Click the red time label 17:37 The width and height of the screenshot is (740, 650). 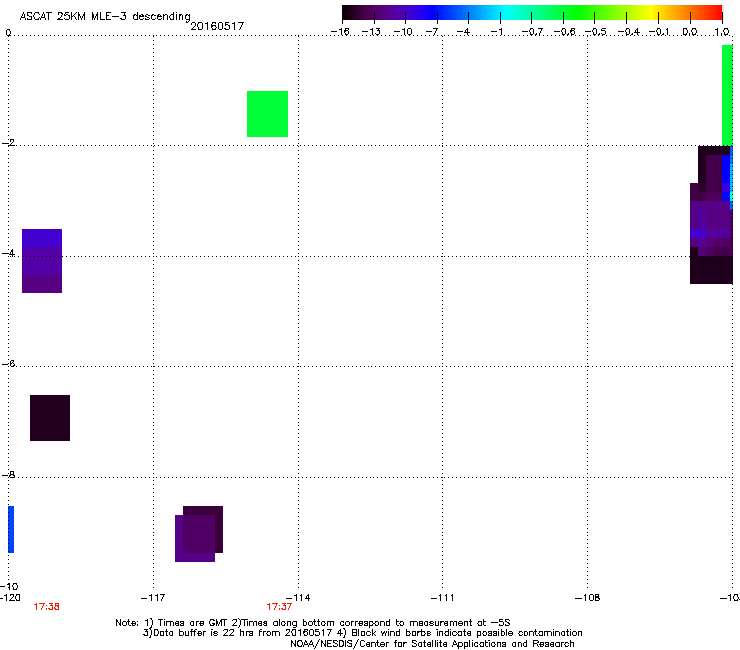[279, 607]
